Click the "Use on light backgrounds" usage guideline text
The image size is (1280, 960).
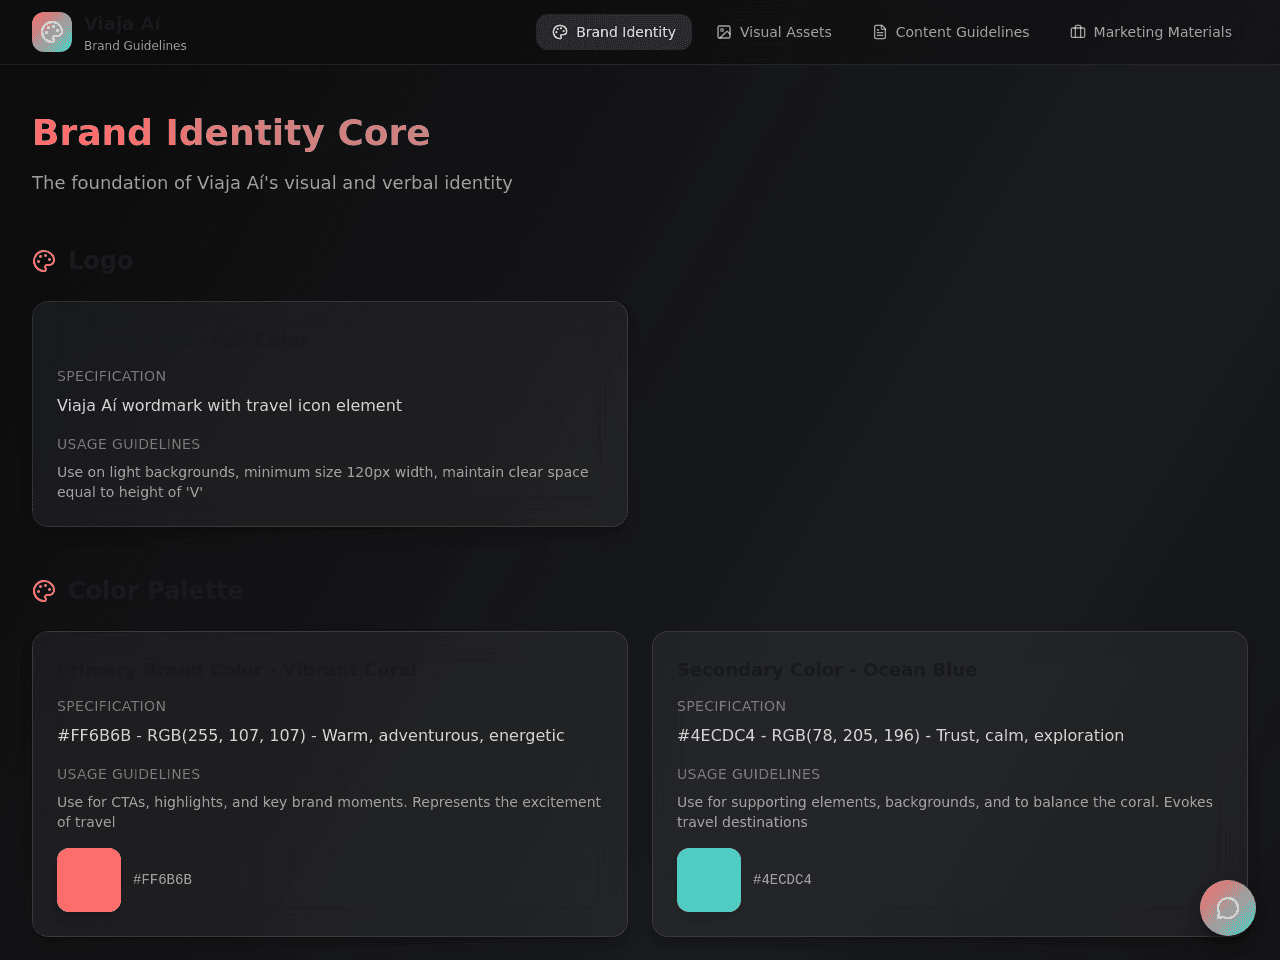tap(323, 482)
